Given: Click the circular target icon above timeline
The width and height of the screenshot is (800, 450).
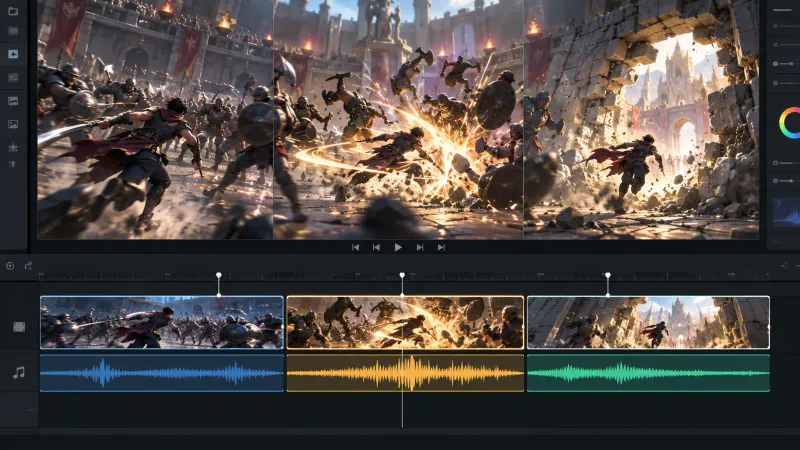Looking at the screenshot, I should (x=10, y=266).
